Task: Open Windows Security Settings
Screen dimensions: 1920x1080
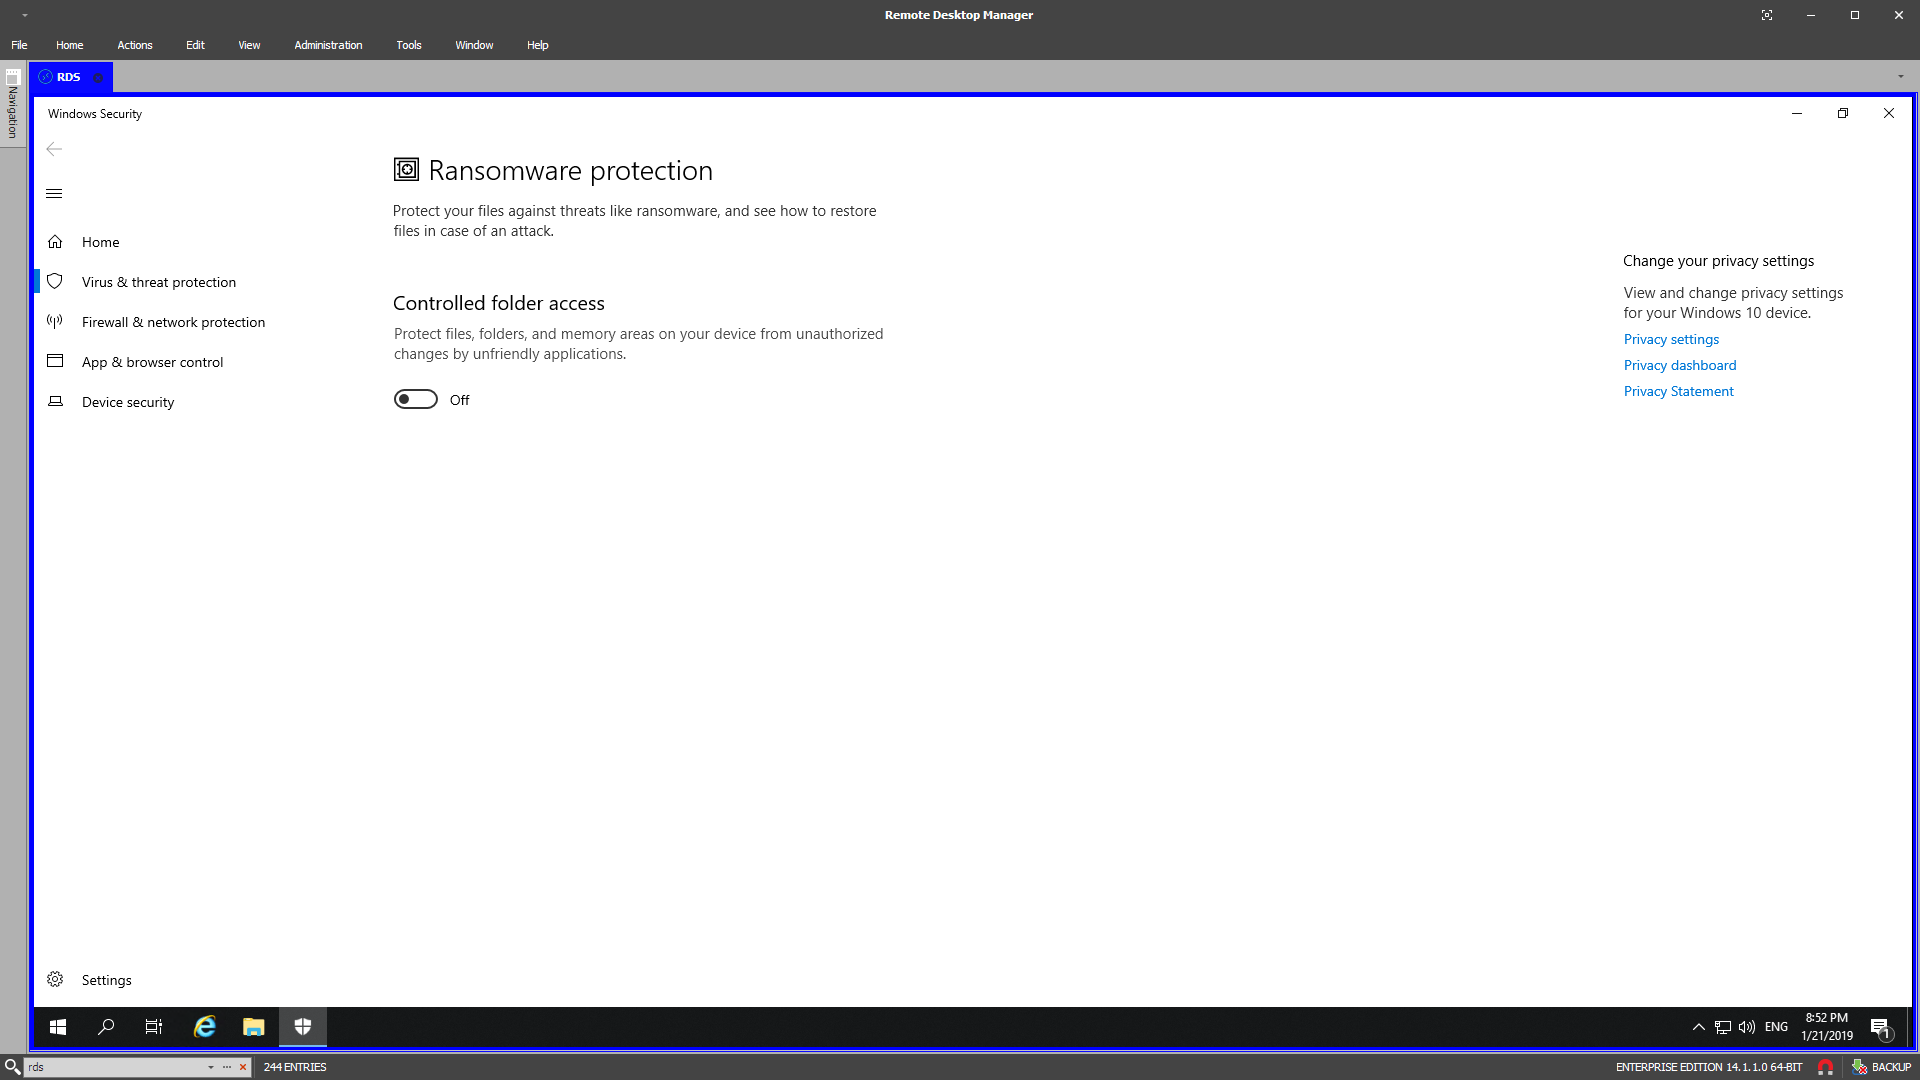Action: (106, 980)
